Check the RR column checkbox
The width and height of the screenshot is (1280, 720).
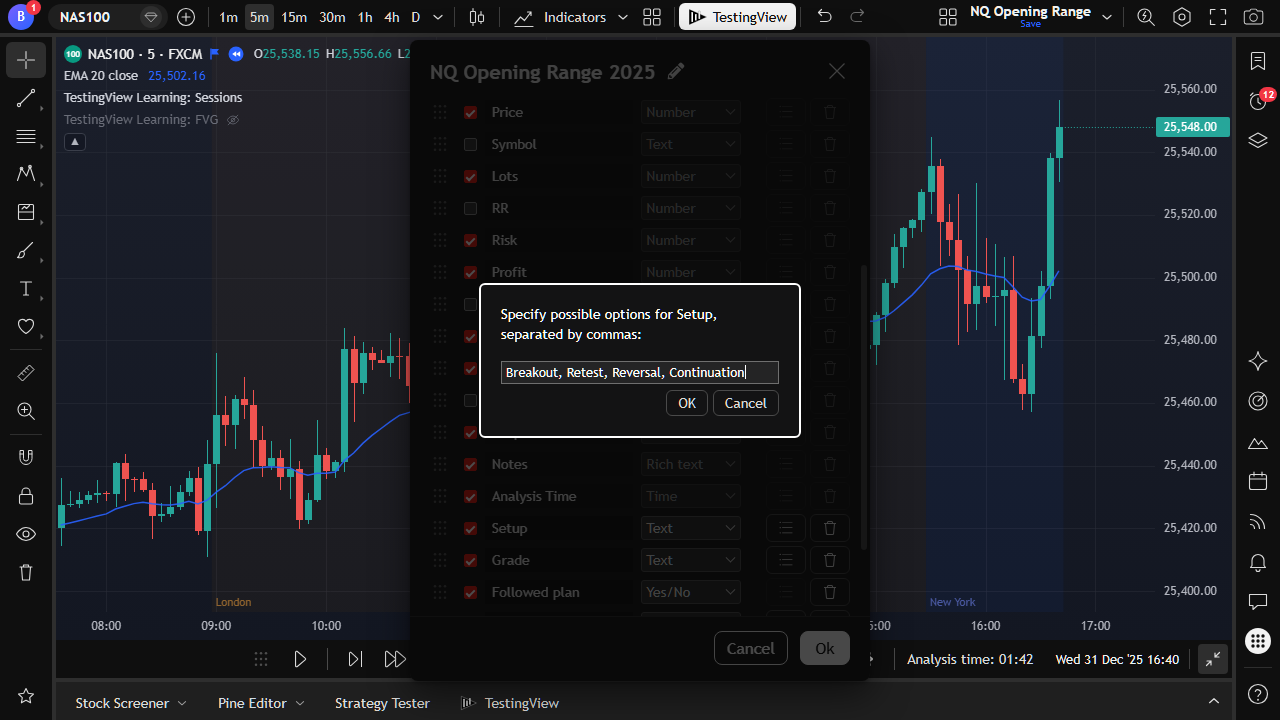(x=470, y=208)
